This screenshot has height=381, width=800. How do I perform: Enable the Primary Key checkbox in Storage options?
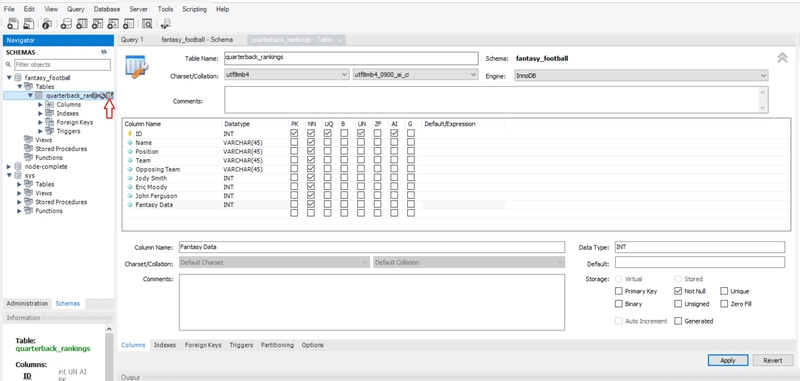[x=619, y=291]
